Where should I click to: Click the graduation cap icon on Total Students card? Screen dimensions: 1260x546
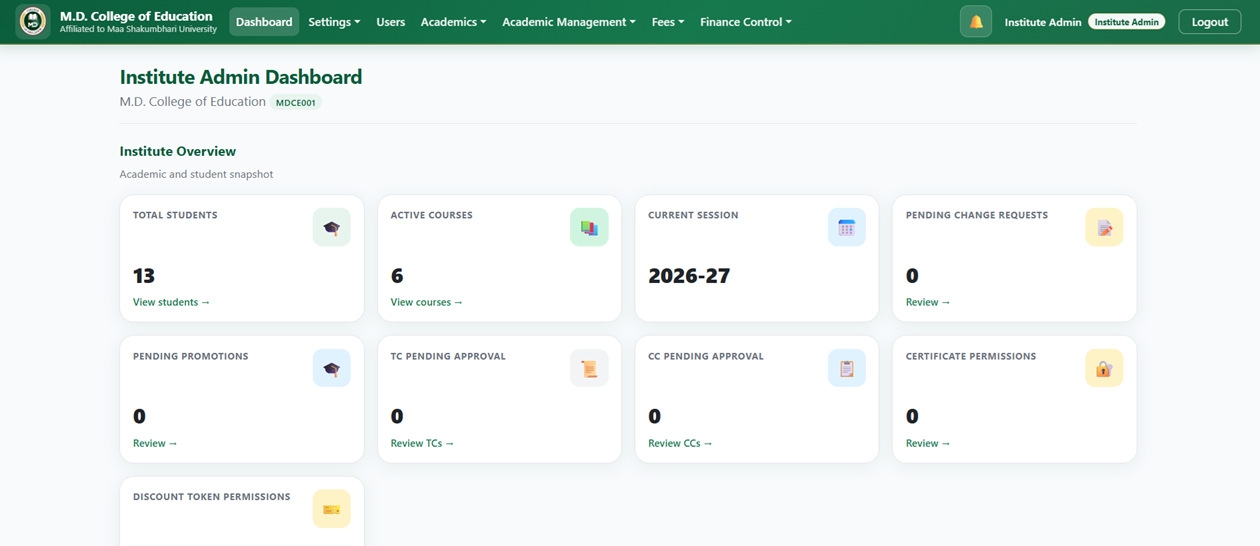pos(331,228)
